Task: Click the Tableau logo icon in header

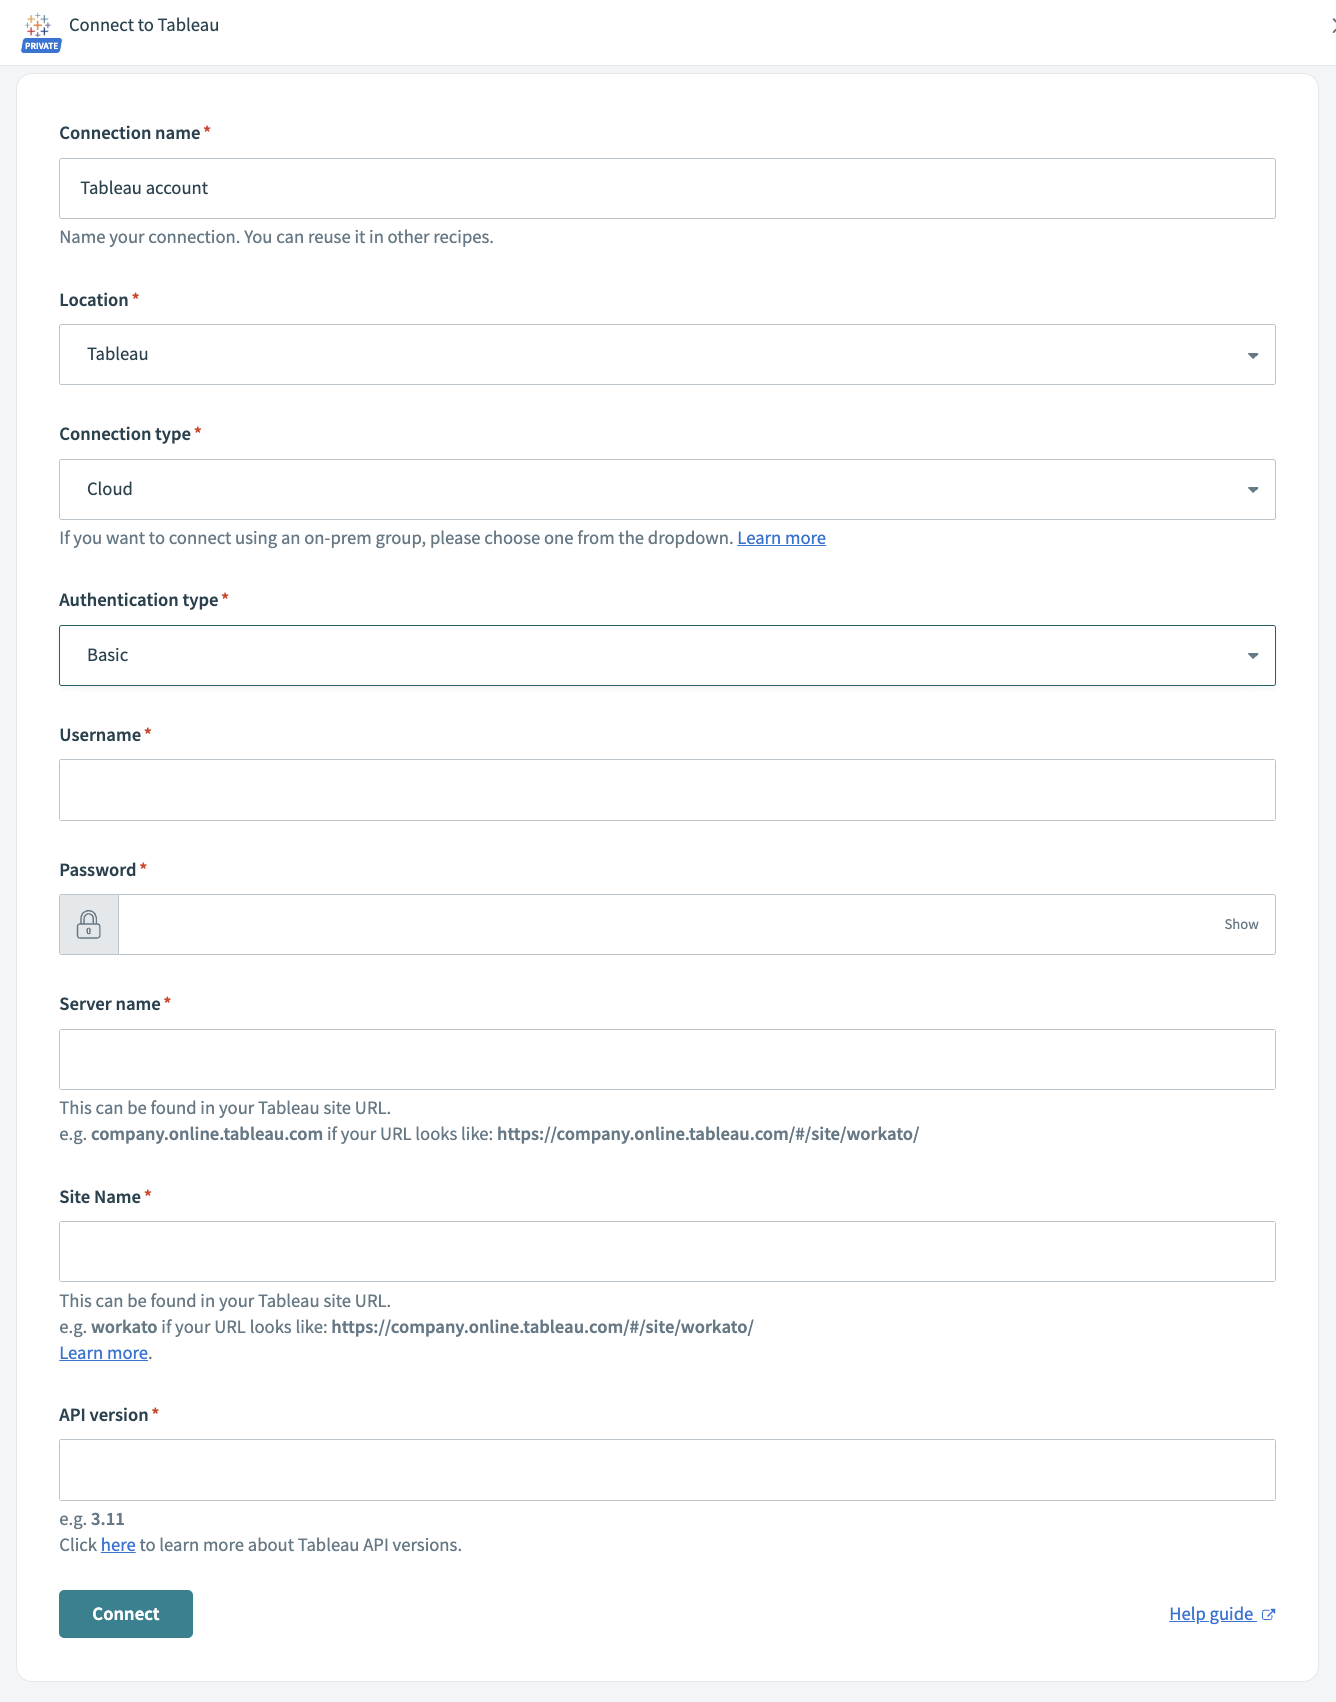Action: click(39, 26)
